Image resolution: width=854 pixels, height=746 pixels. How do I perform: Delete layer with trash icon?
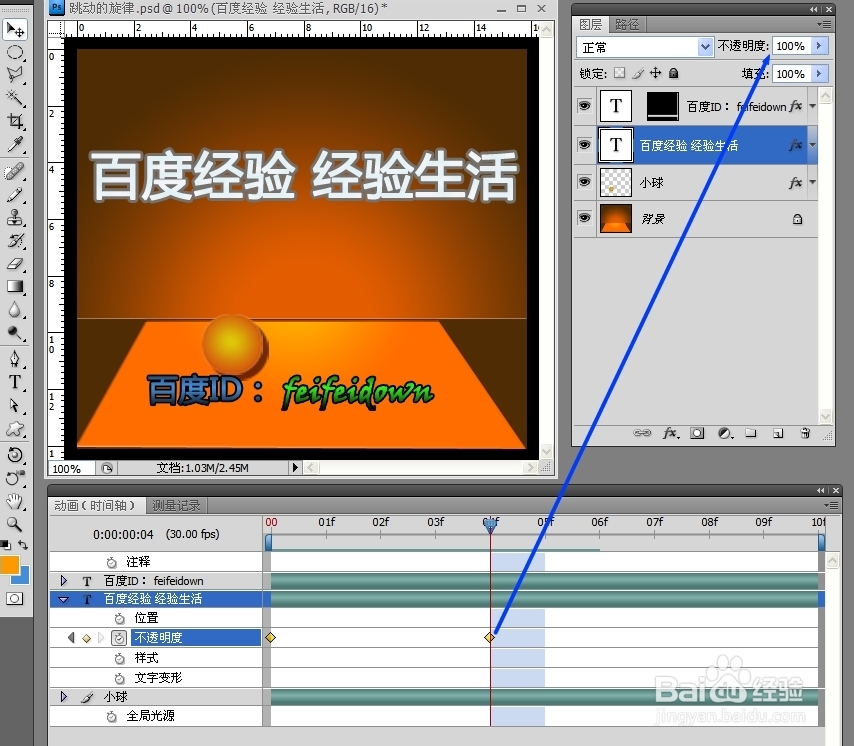pyautogui.click(x=805, y=433)
